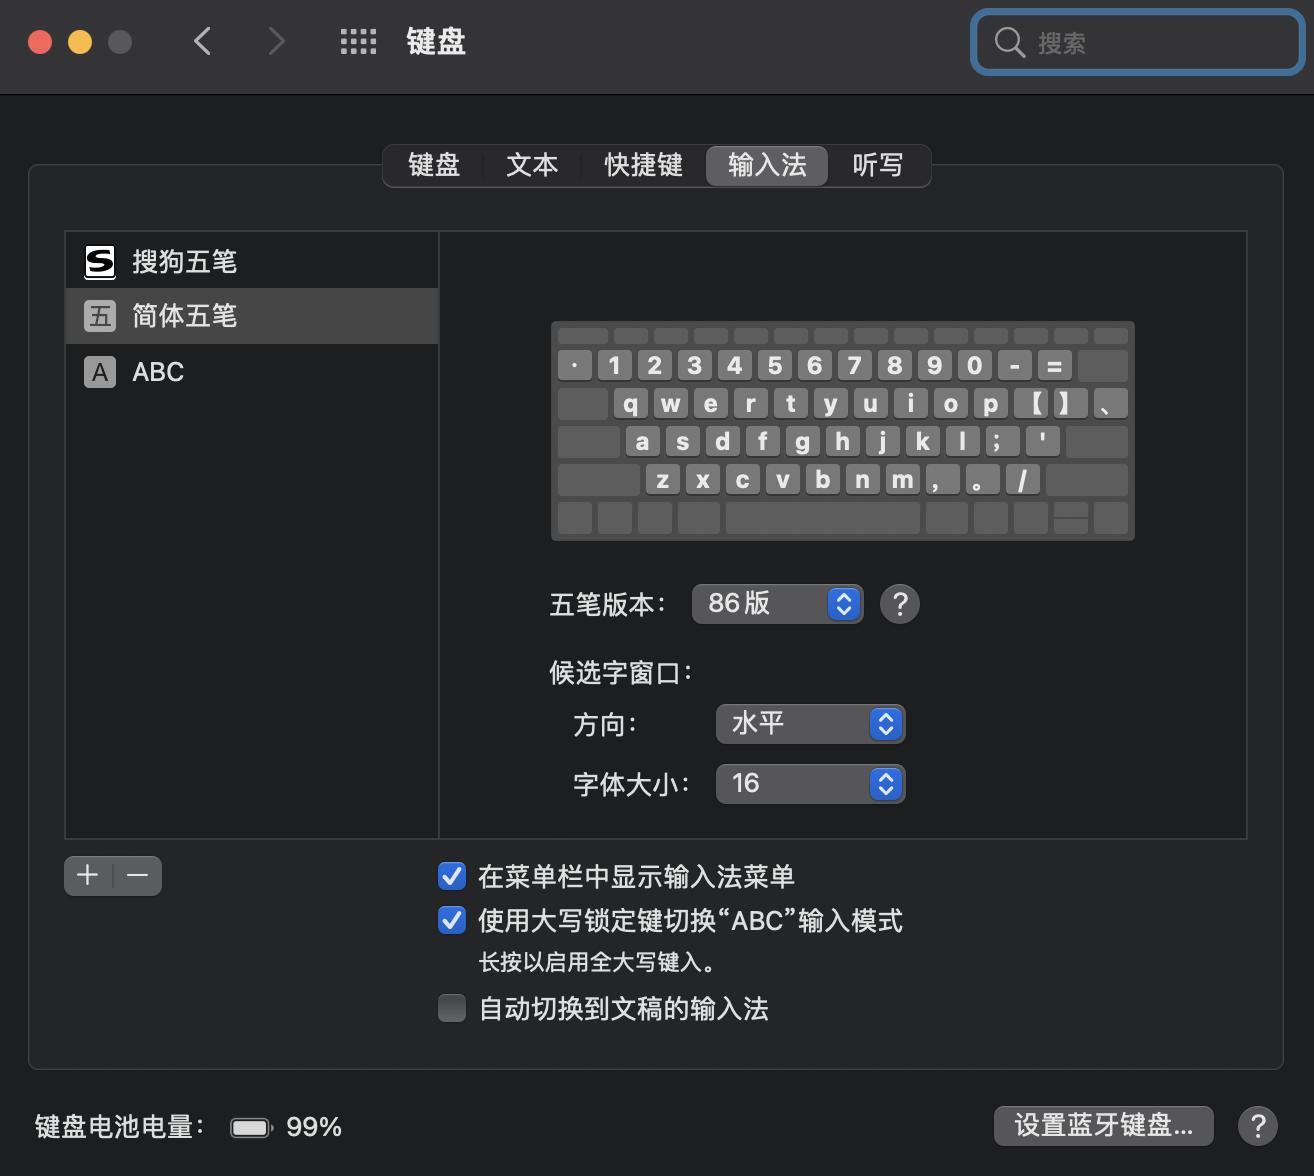The height and width of the screenshot is (1176, 1314).
Task: Click the back navigation arrow
Action: point(202,41)
